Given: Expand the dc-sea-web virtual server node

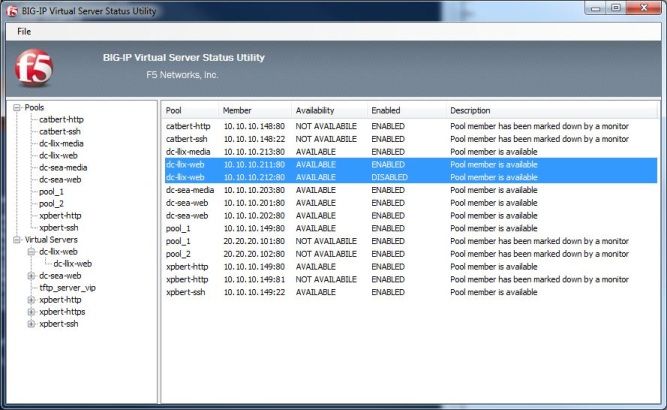Looking at the screenshot, I should click(x=31, y=276).
